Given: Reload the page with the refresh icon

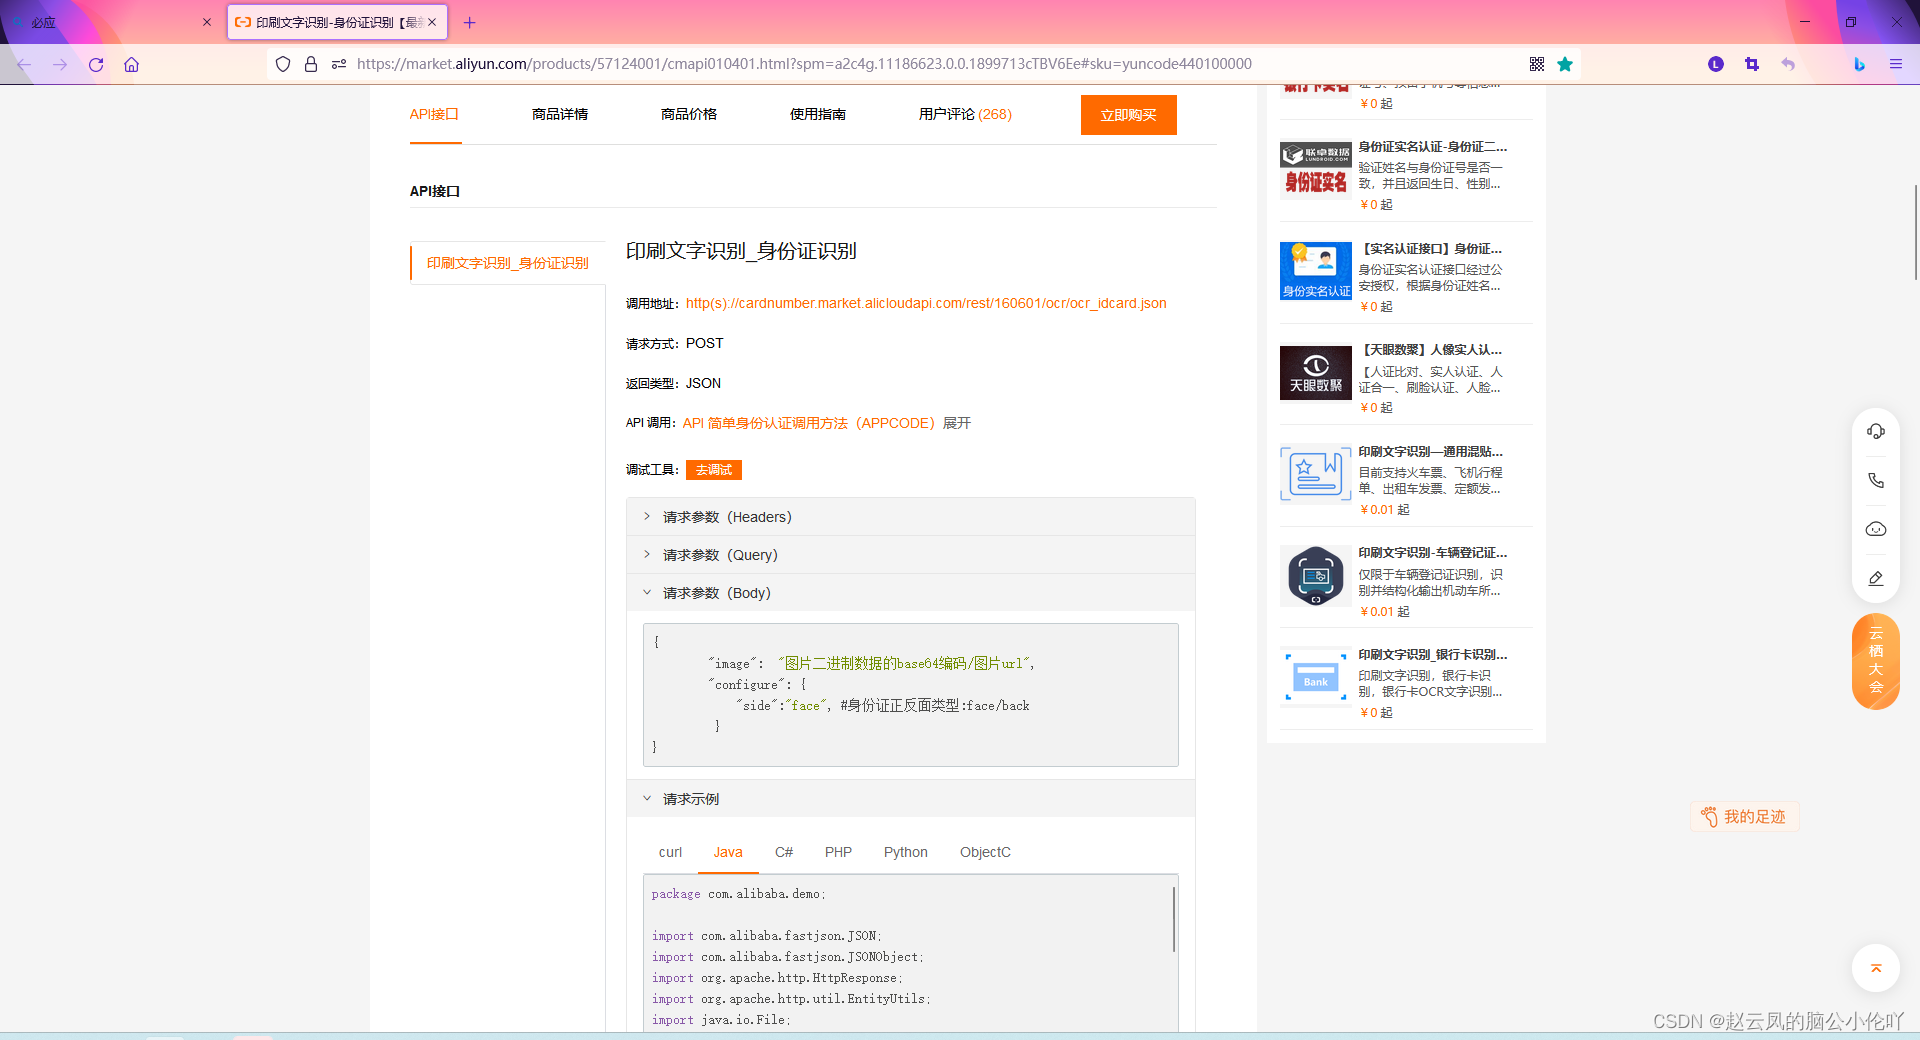Looking at the screenshot, I should (96, 64).
